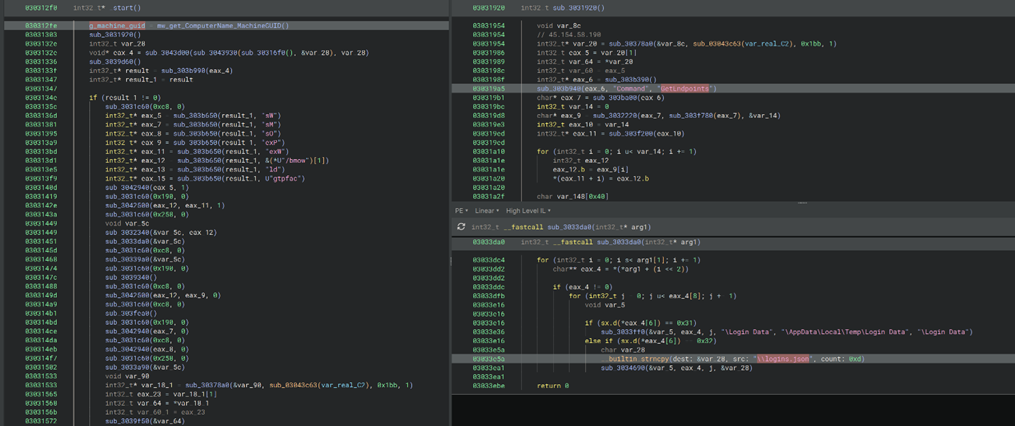Open the High Level IL dropdown
The height and width of the screenshot is (426, 1015).
[528, 211]
